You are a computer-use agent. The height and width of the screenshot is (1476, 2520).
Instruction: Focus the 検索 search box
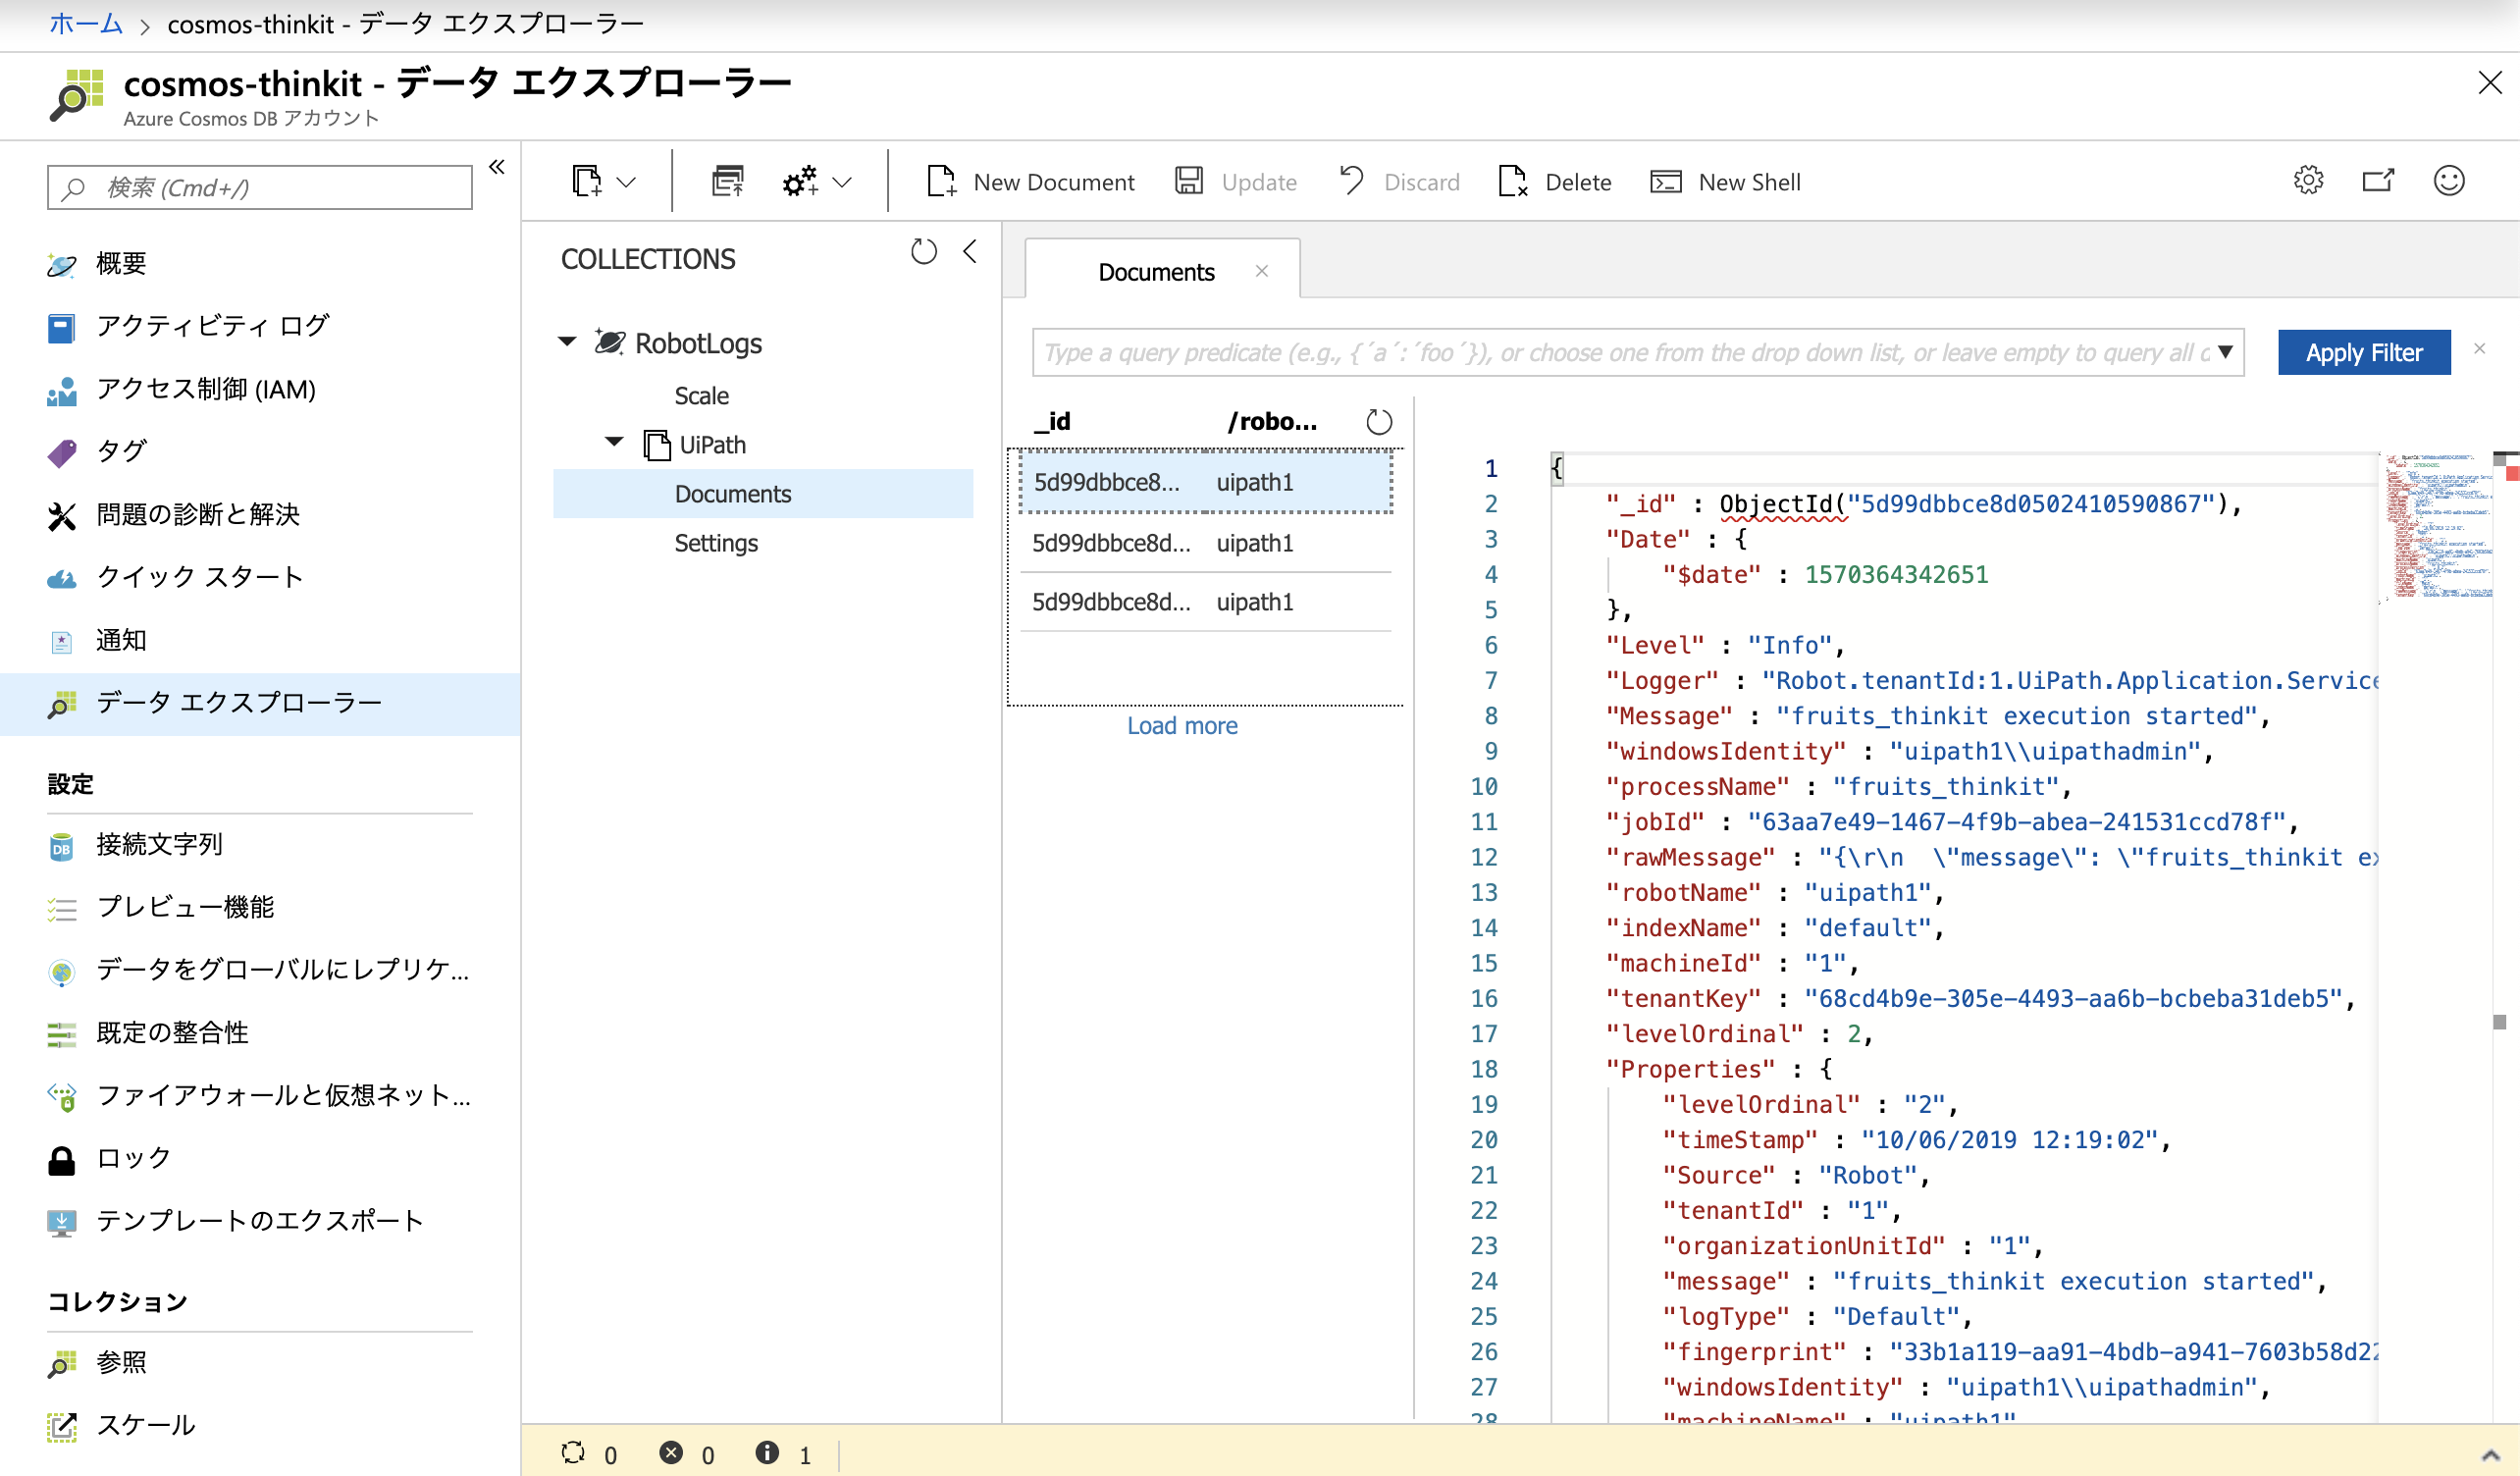coord(260,187)
